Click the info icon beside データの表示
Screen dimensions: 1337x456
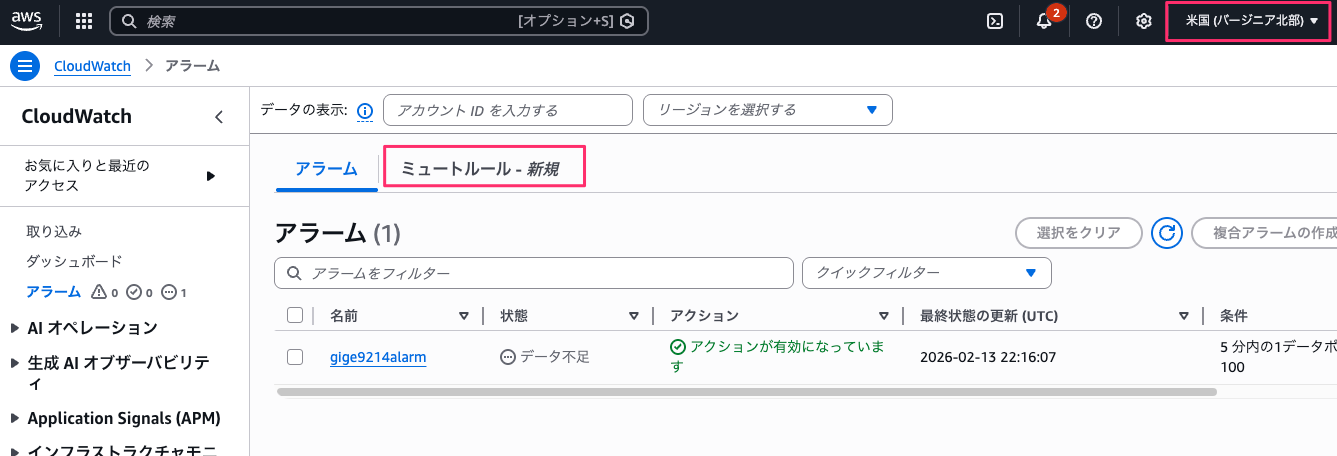point(365,111)
